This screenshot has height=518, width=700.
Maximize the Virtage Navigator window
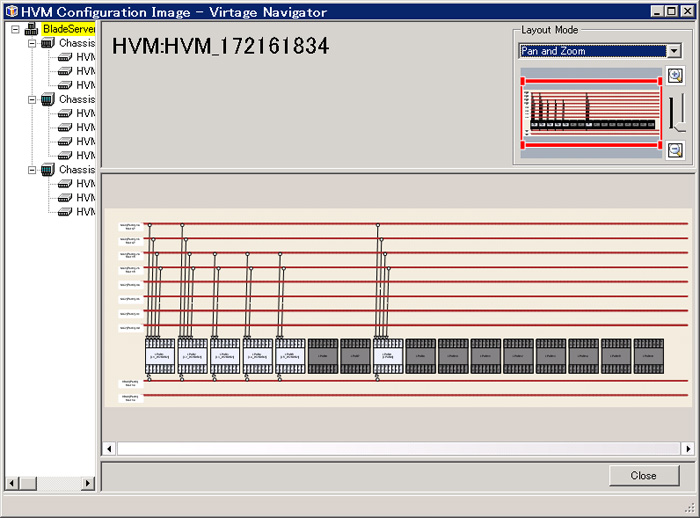click(x=671, y=11)
